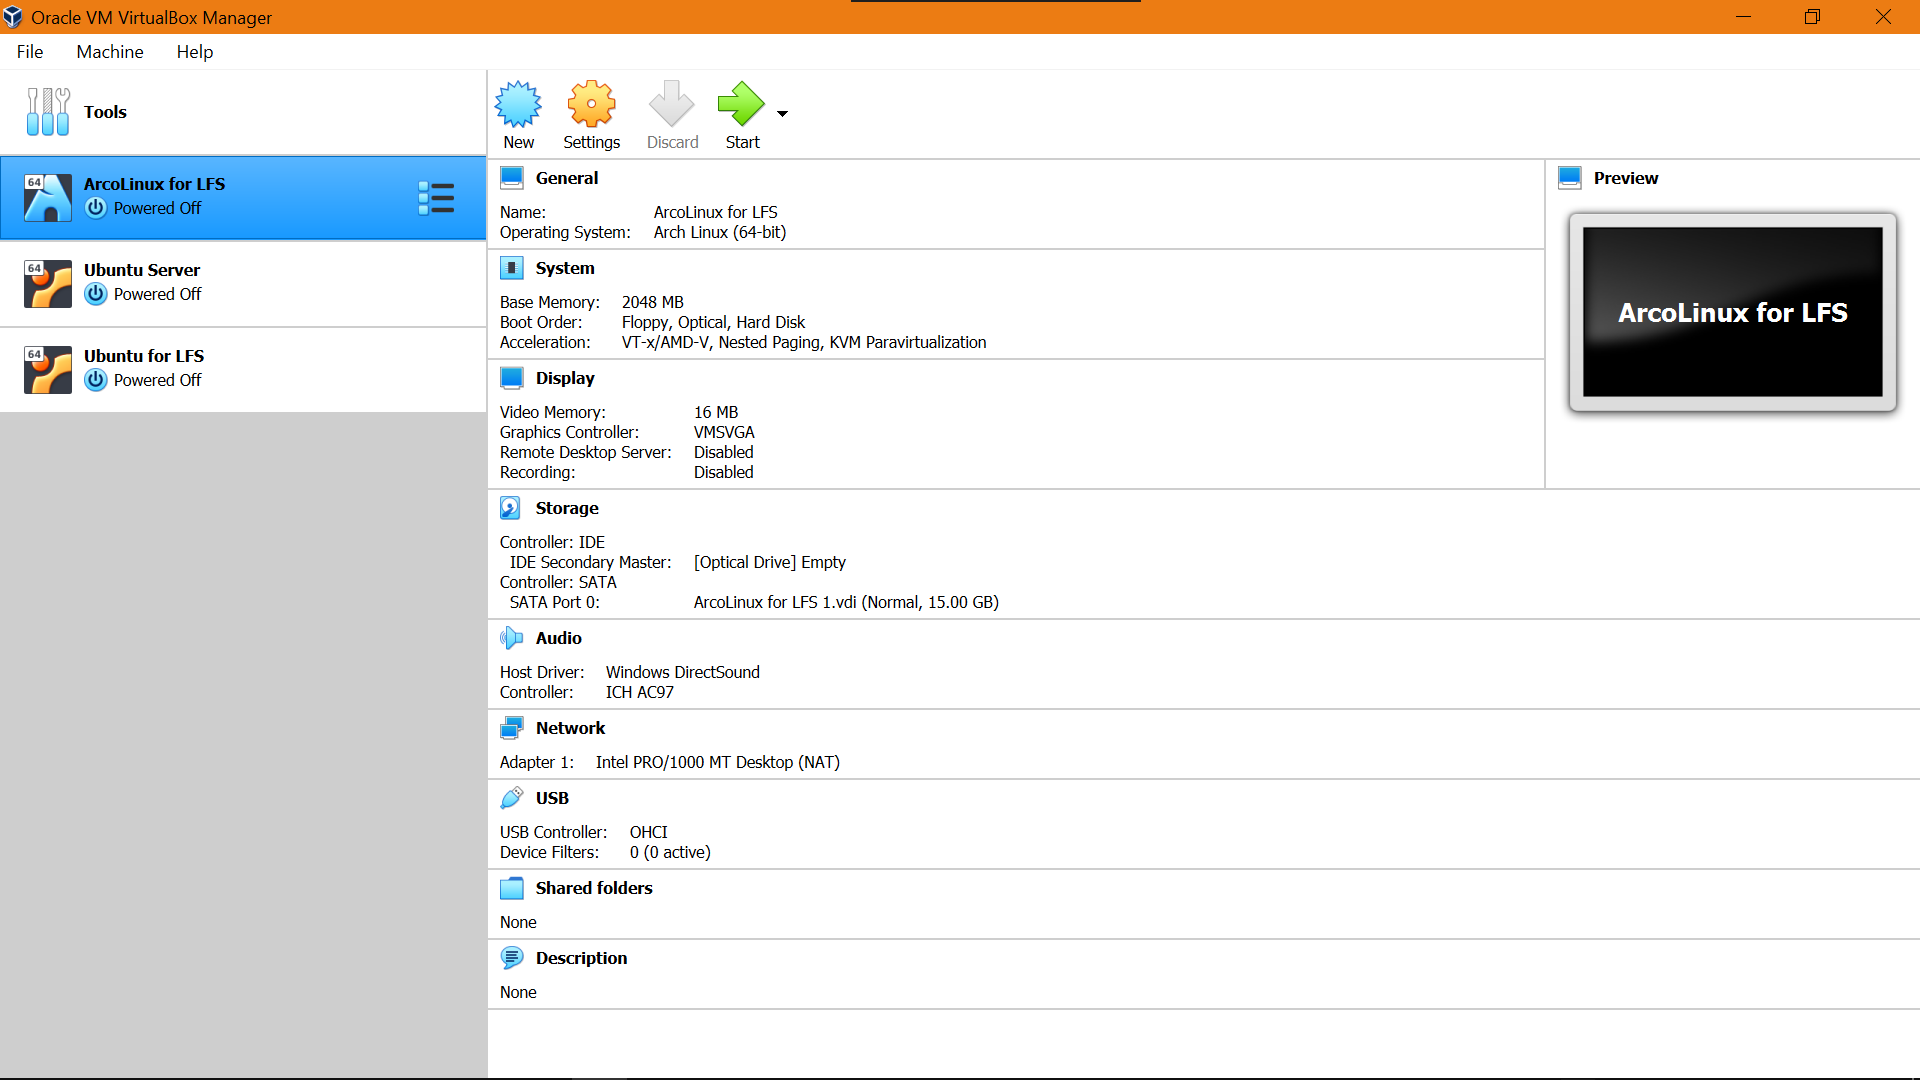The width and height of the screenshot is (1920, 1080).
Task: Click '[Optical Drive] Empty' storage entry
Action: 770,562
